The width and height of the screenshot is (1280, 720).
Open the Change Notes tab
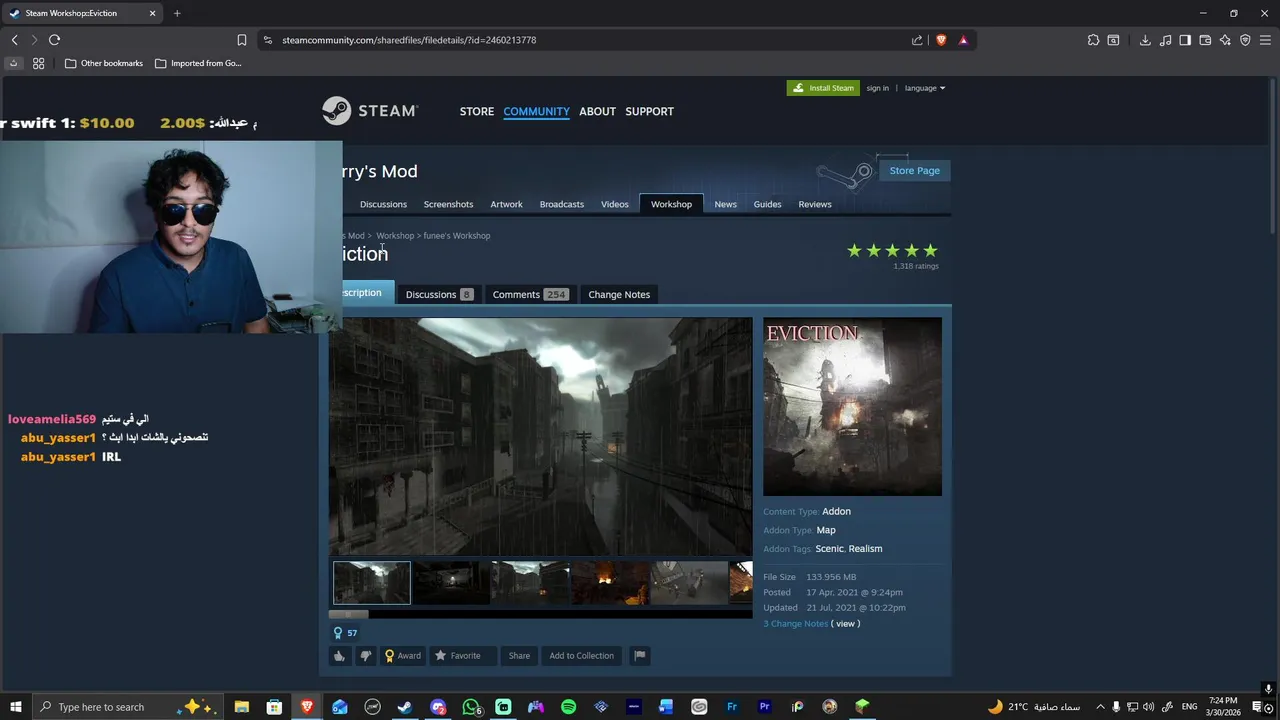(x=619, y=294)
